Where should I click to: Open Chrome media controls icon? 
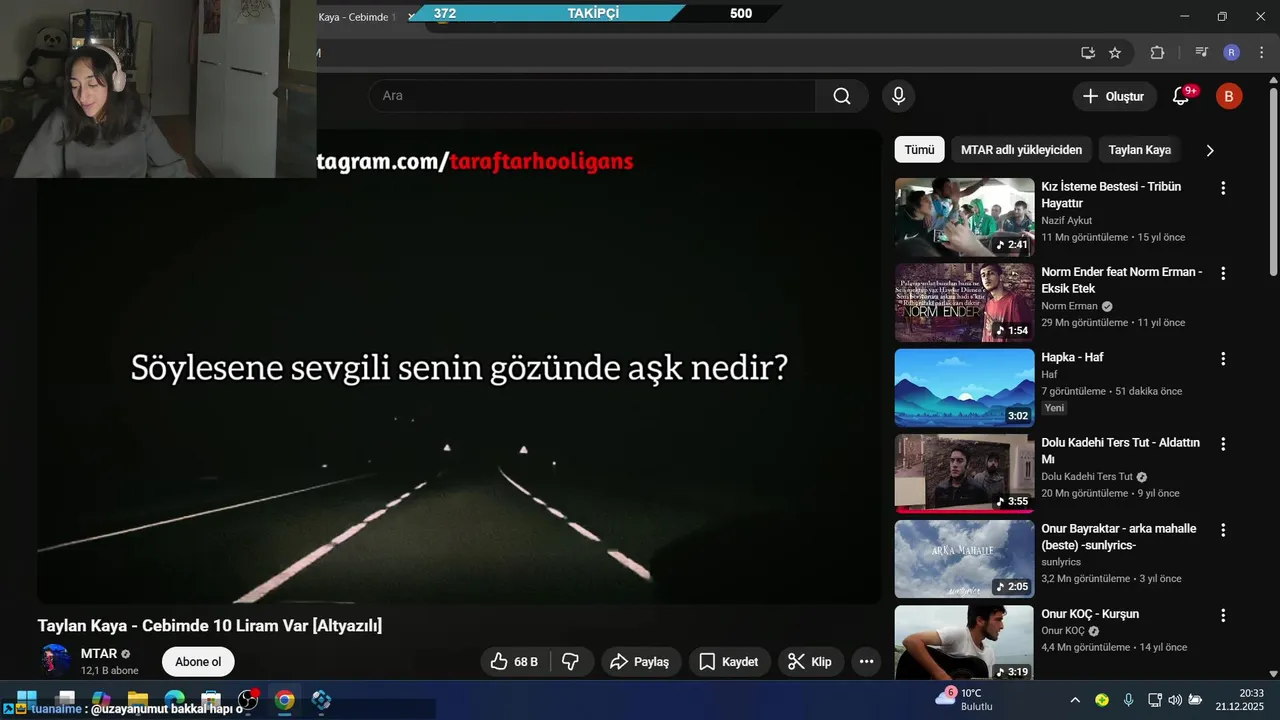[x=1202, y=53]
